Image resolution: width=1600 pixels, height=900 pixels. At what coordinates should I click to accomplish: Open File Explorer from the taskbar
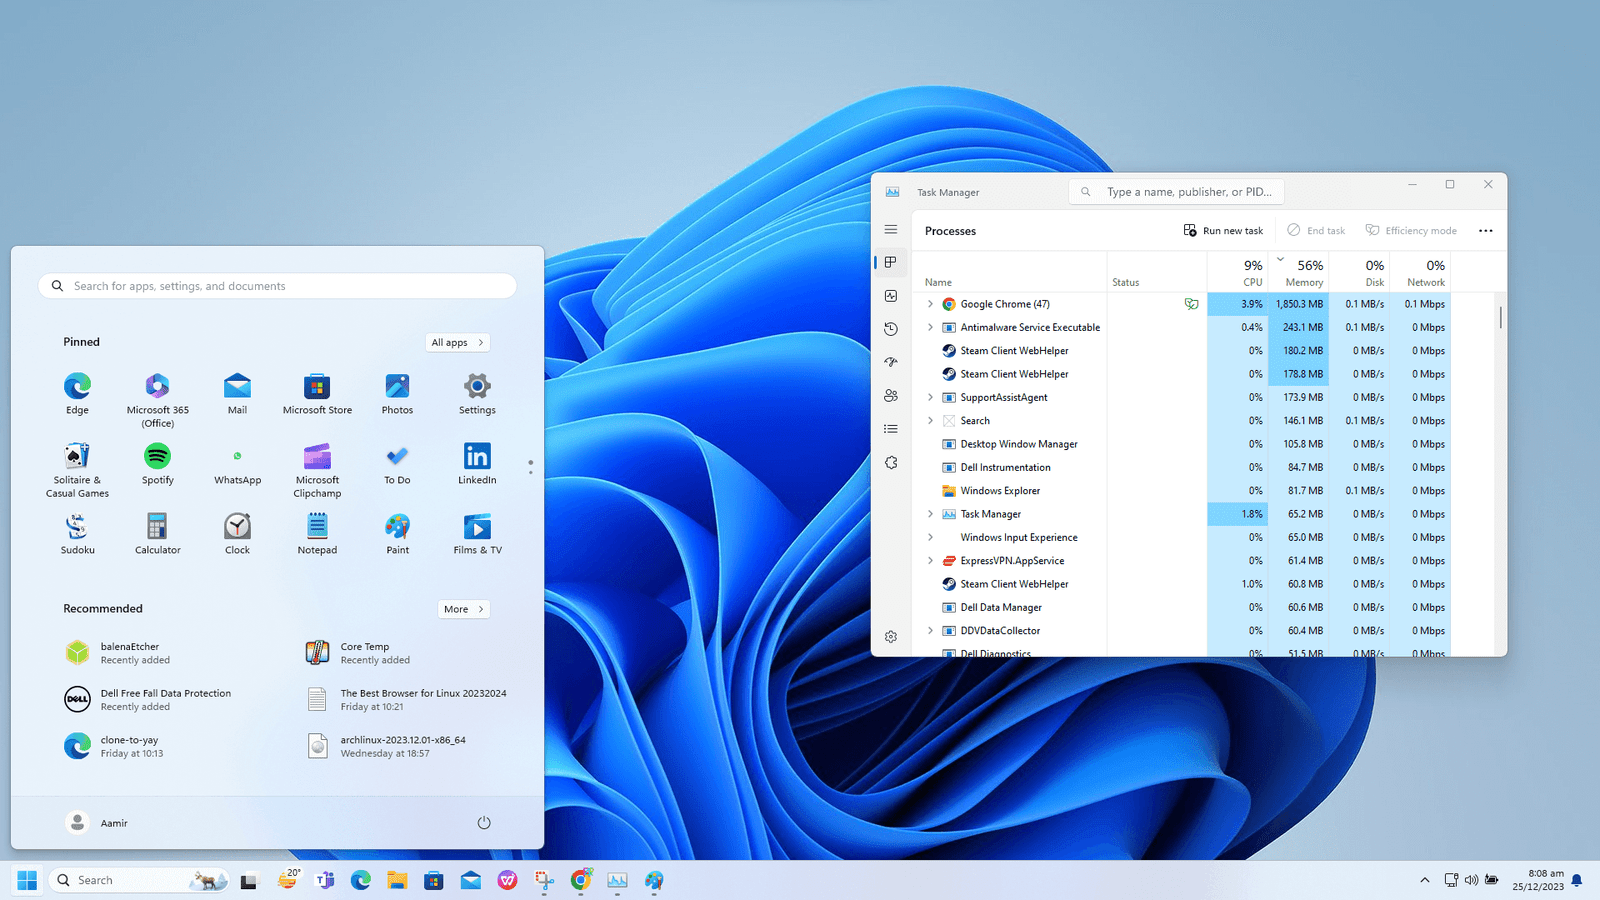click(397, 880)
